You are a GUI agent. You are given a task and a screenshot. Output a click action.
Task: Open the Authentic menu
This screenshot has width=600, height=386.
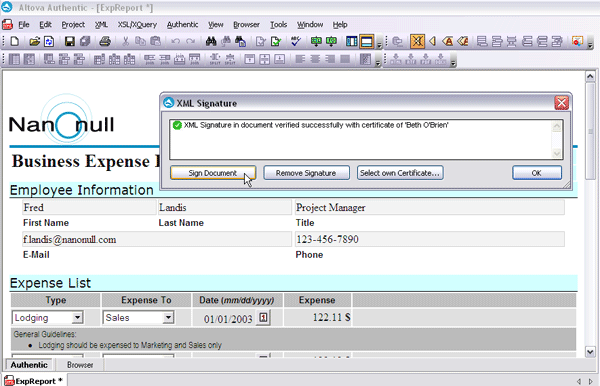pos(183,24)
